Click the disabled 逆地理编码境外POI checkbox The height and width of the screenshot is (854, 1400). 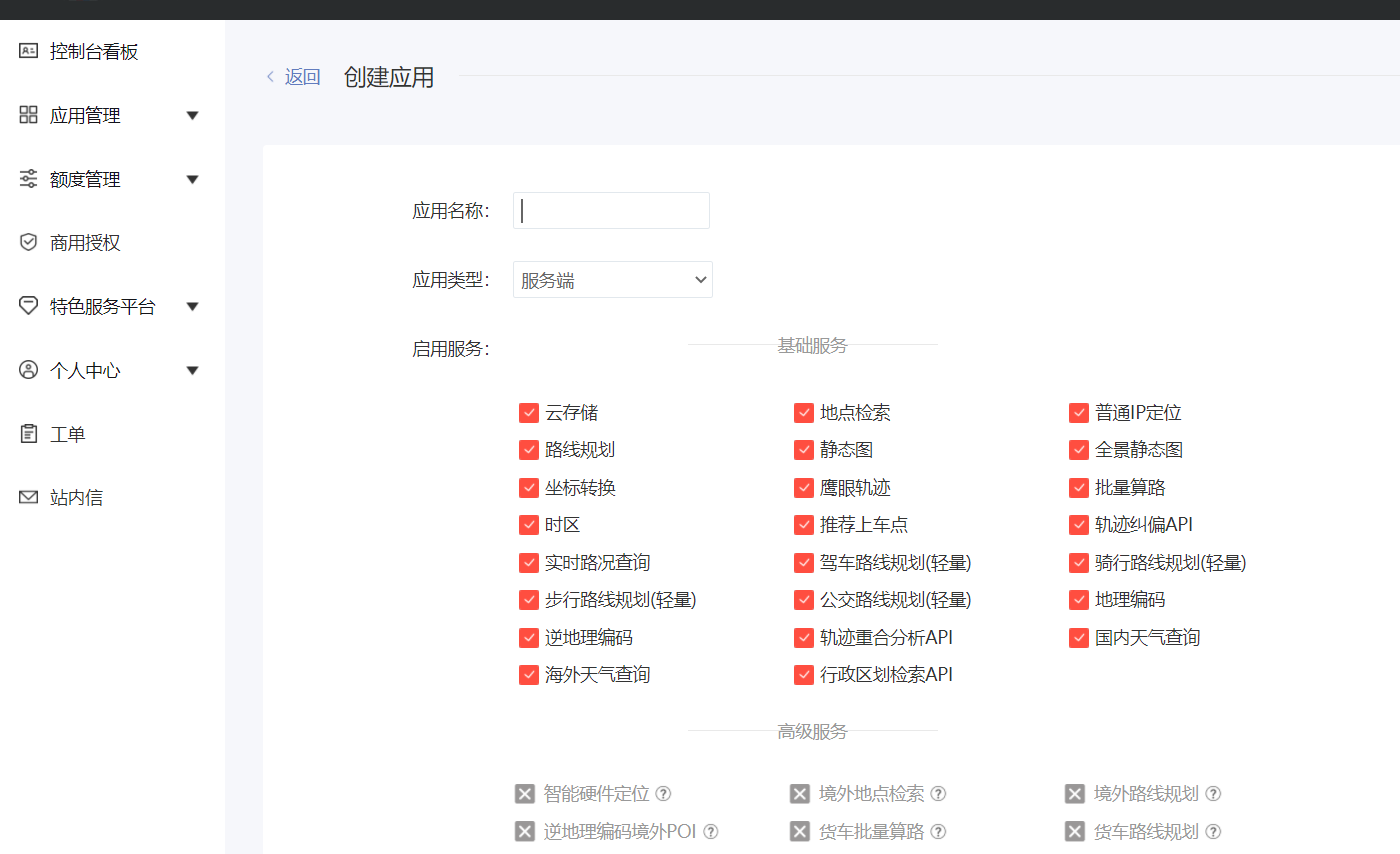click(x=525, y=831)
